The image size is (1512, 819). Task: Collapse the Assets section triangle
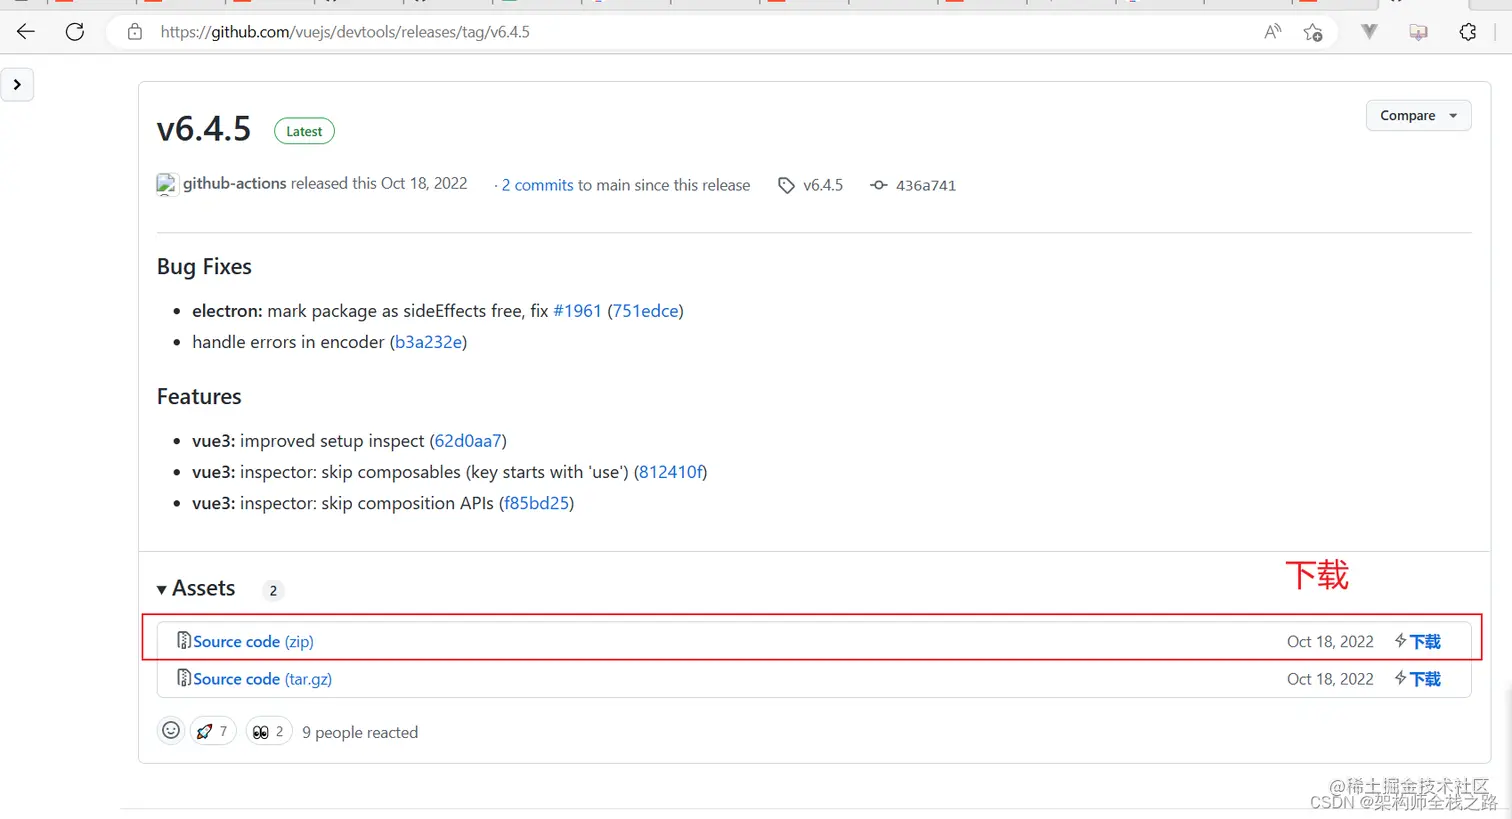(162, 590)
